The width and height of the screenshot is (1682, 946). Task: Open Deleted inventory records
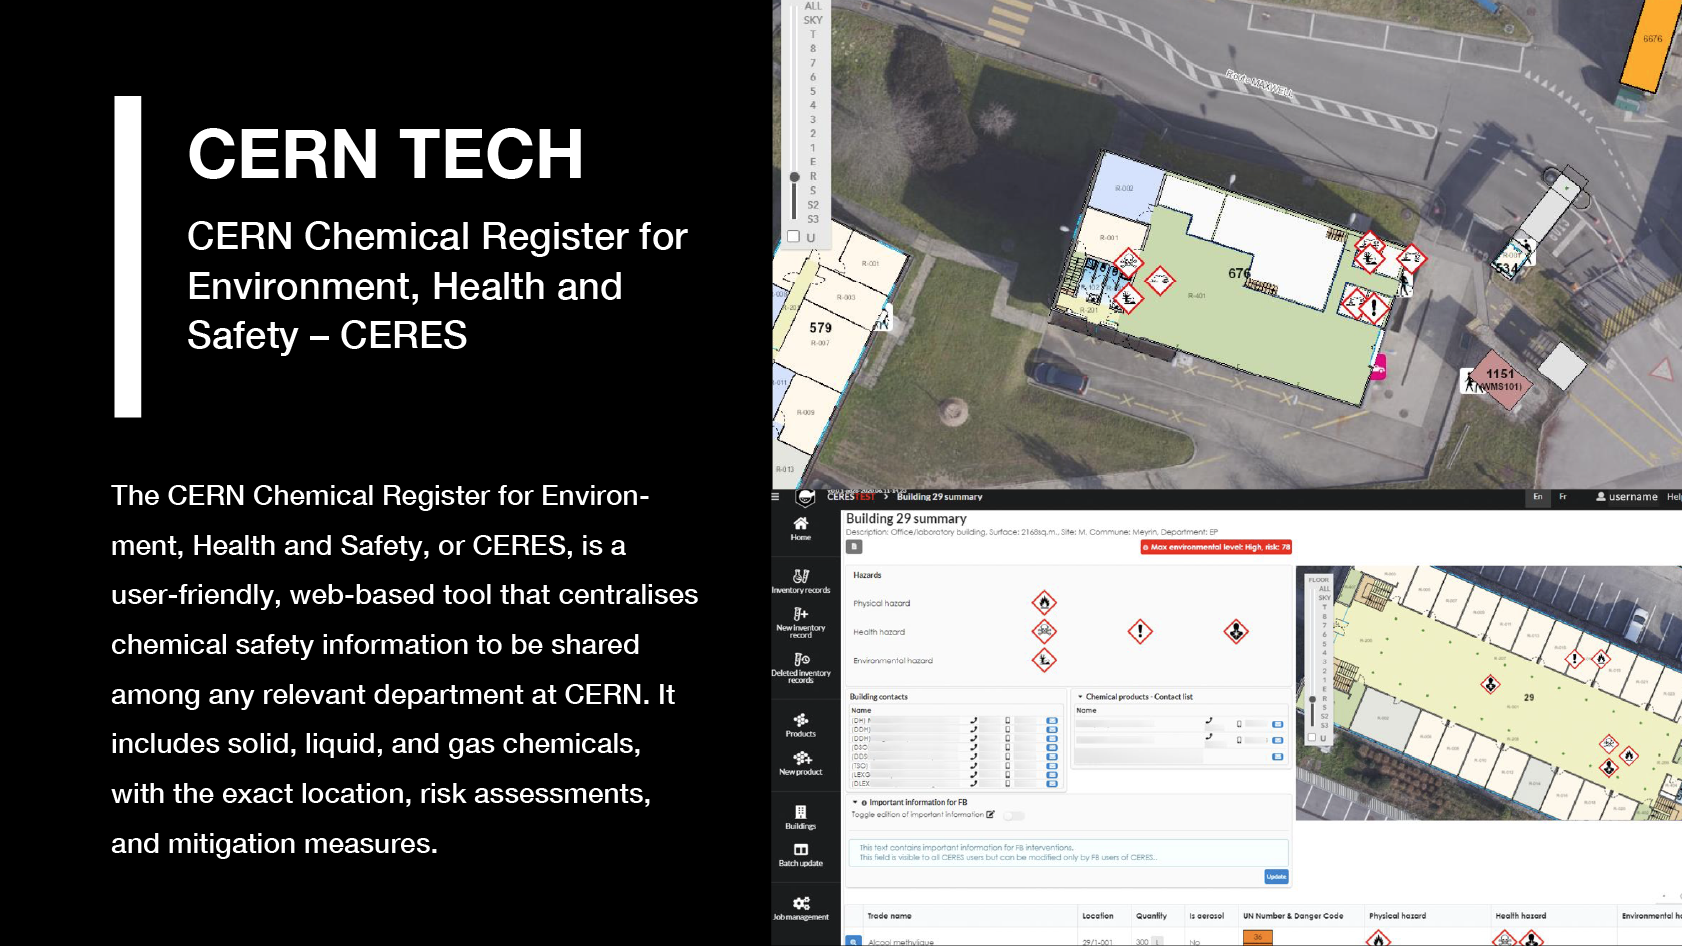click(801, 668)
